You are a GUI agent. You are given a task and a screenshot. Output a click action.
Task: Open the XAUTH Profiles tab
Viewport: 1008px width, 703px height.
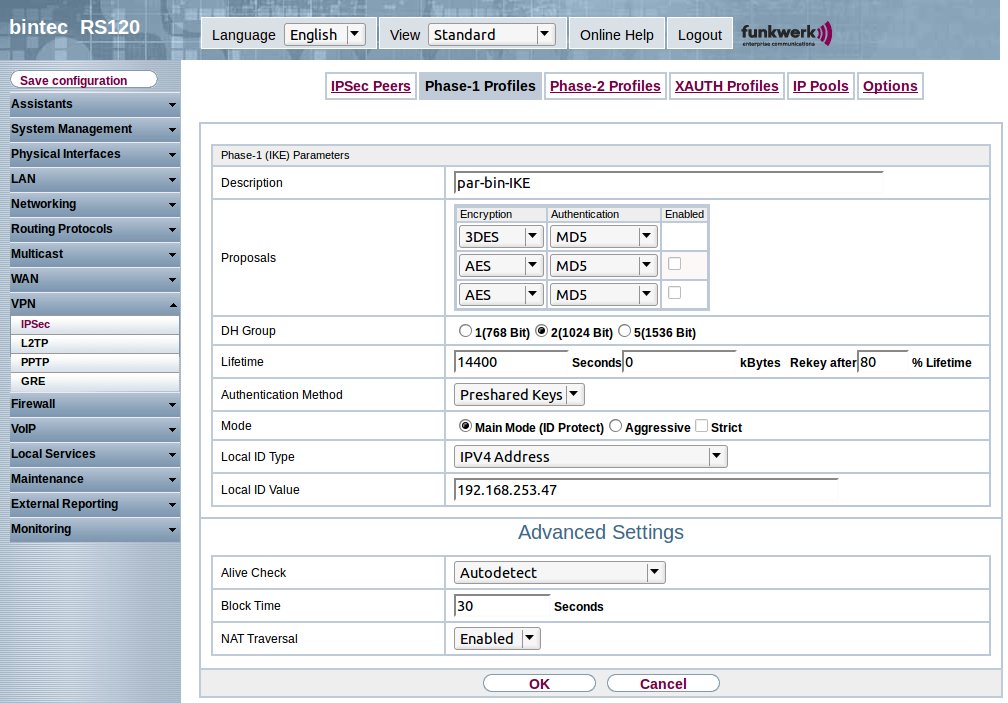726,86
